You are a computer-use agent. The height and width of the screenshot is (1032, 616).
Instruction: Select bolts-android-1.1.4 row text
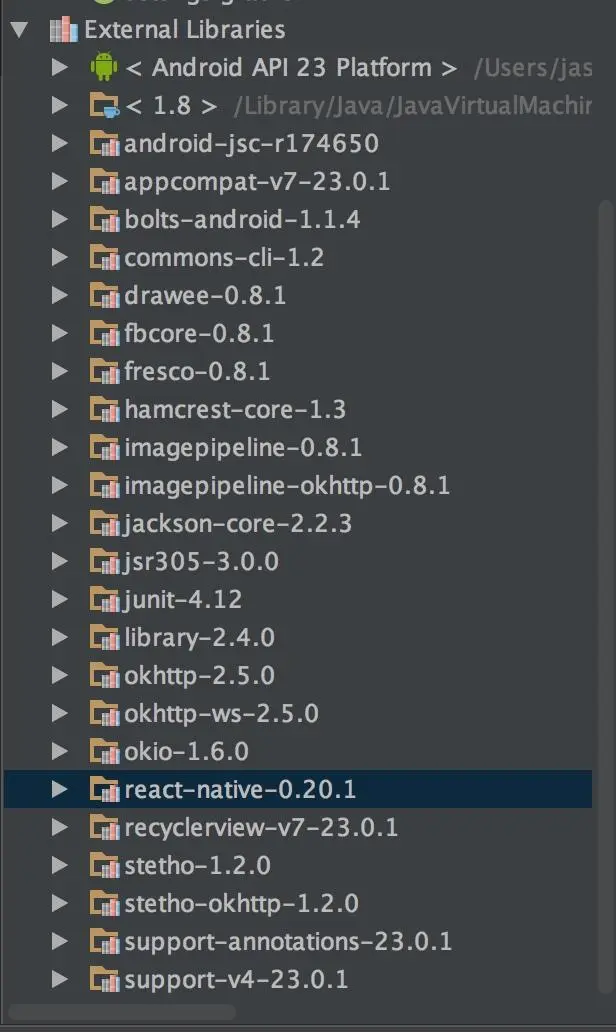pyautogui.click(x=242, y=219)
